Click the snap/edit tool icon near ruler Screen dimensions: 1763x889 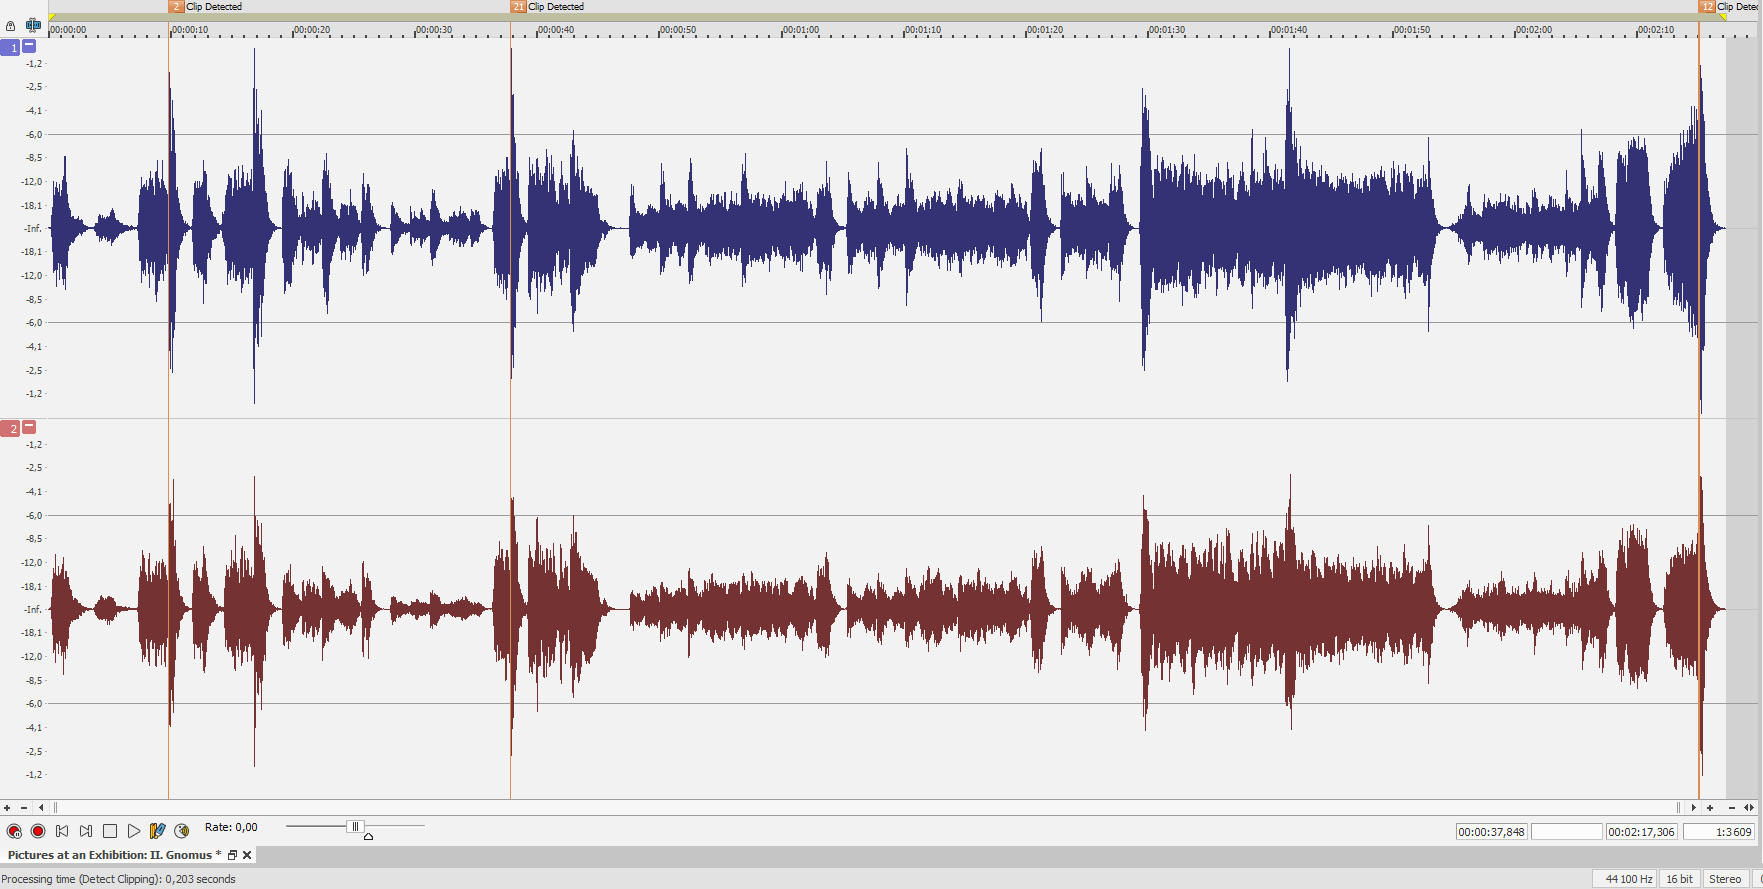click(x=33, y=25)
